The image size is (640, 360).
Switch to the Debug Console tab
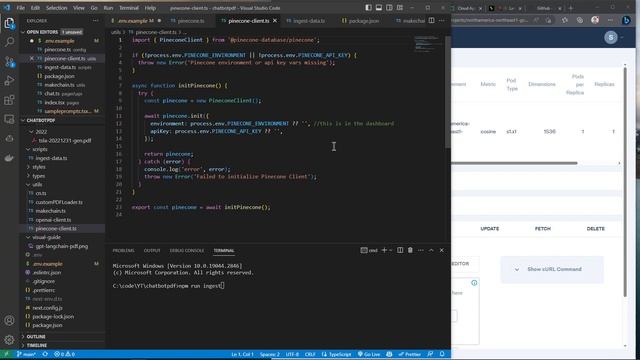click(187, 251)
